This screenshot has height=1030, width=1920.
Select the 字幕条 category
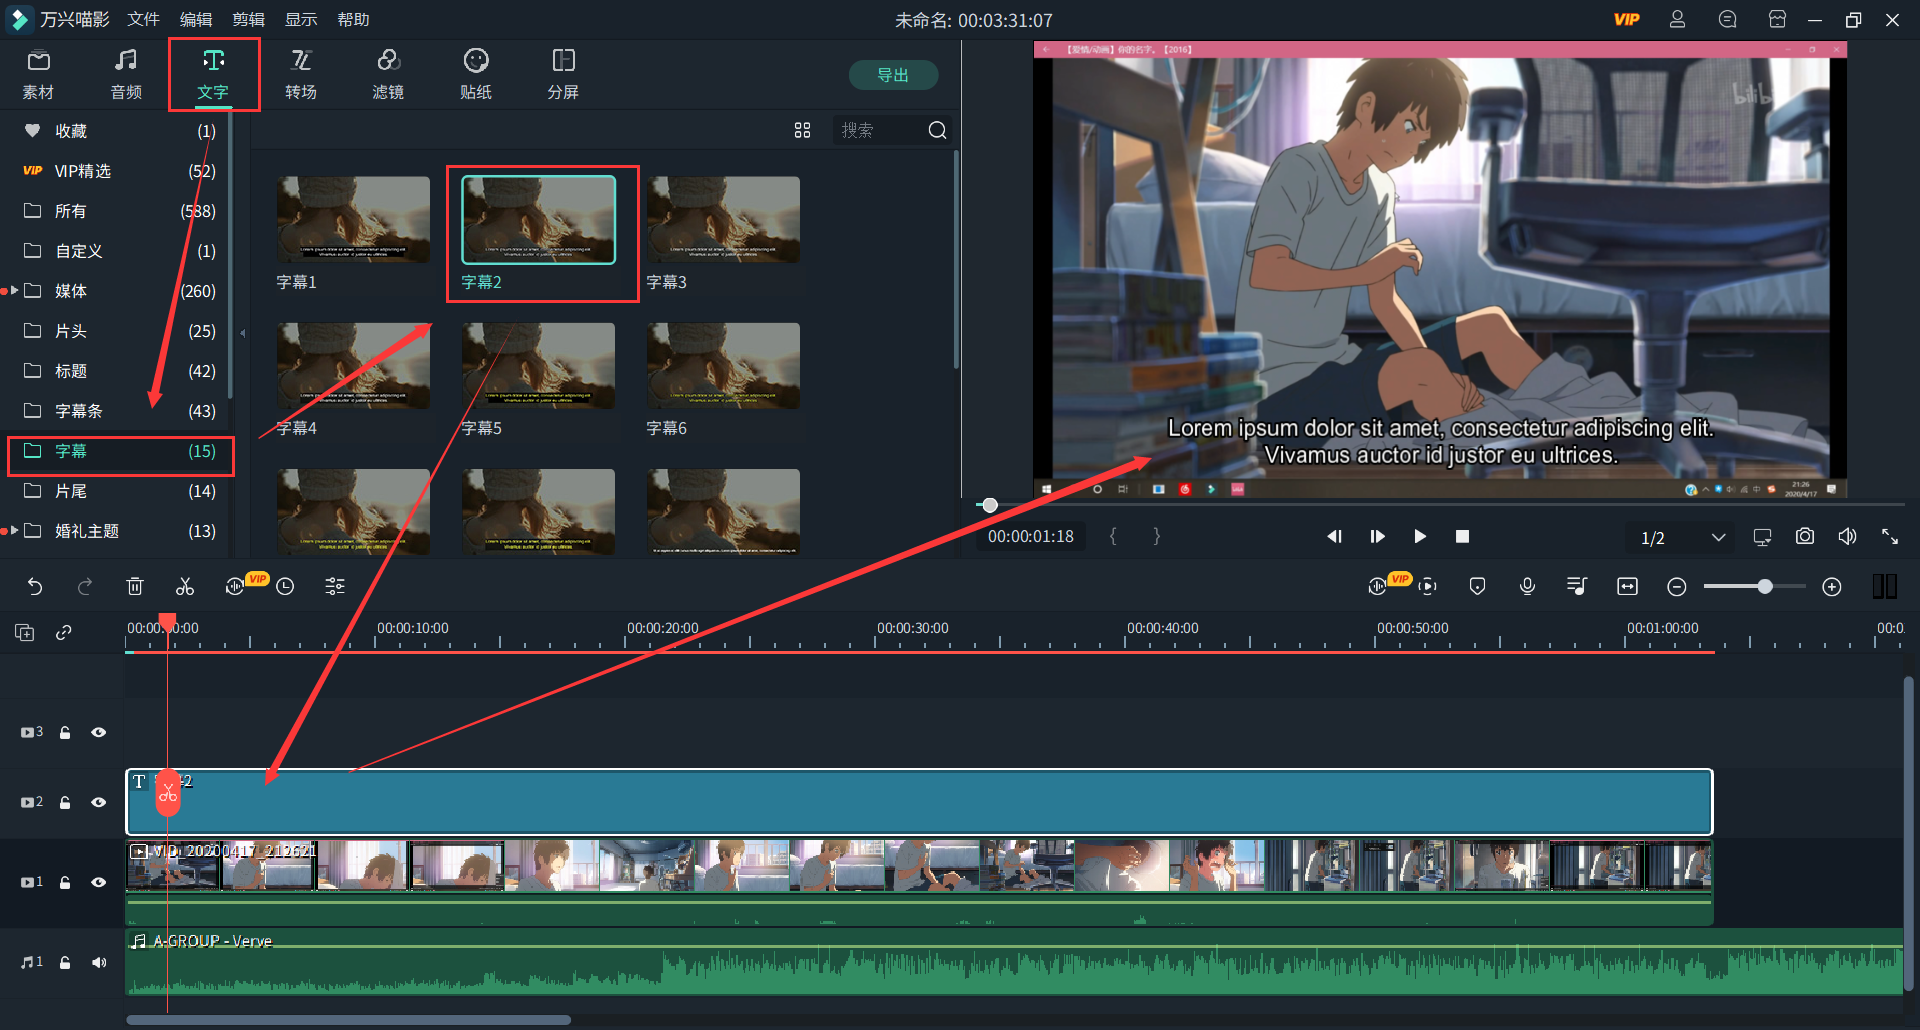[79, 411]
